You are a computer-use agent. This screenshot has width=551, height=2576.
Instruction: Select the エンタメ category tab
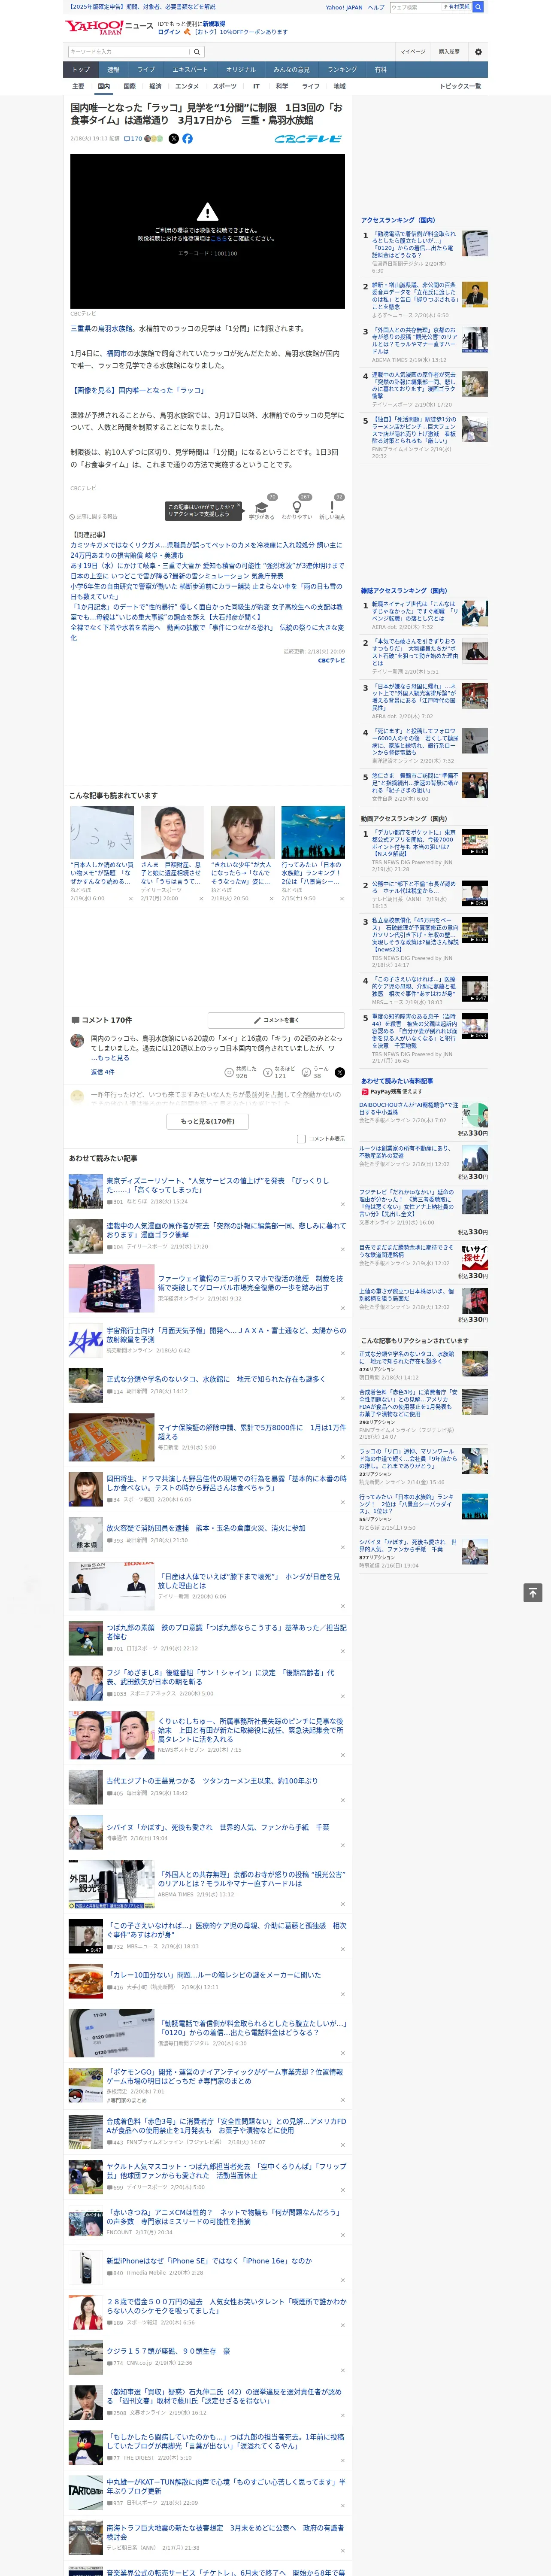[x=187, y=87]
